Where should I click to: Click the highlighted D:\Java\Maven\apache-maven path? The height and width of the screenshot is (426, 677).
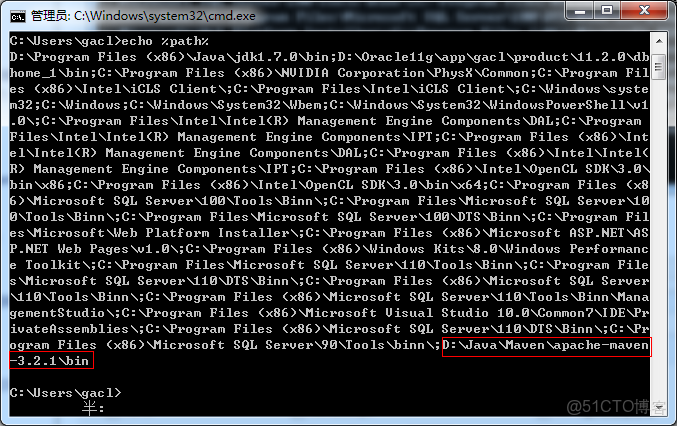click(x=546, y=345)
